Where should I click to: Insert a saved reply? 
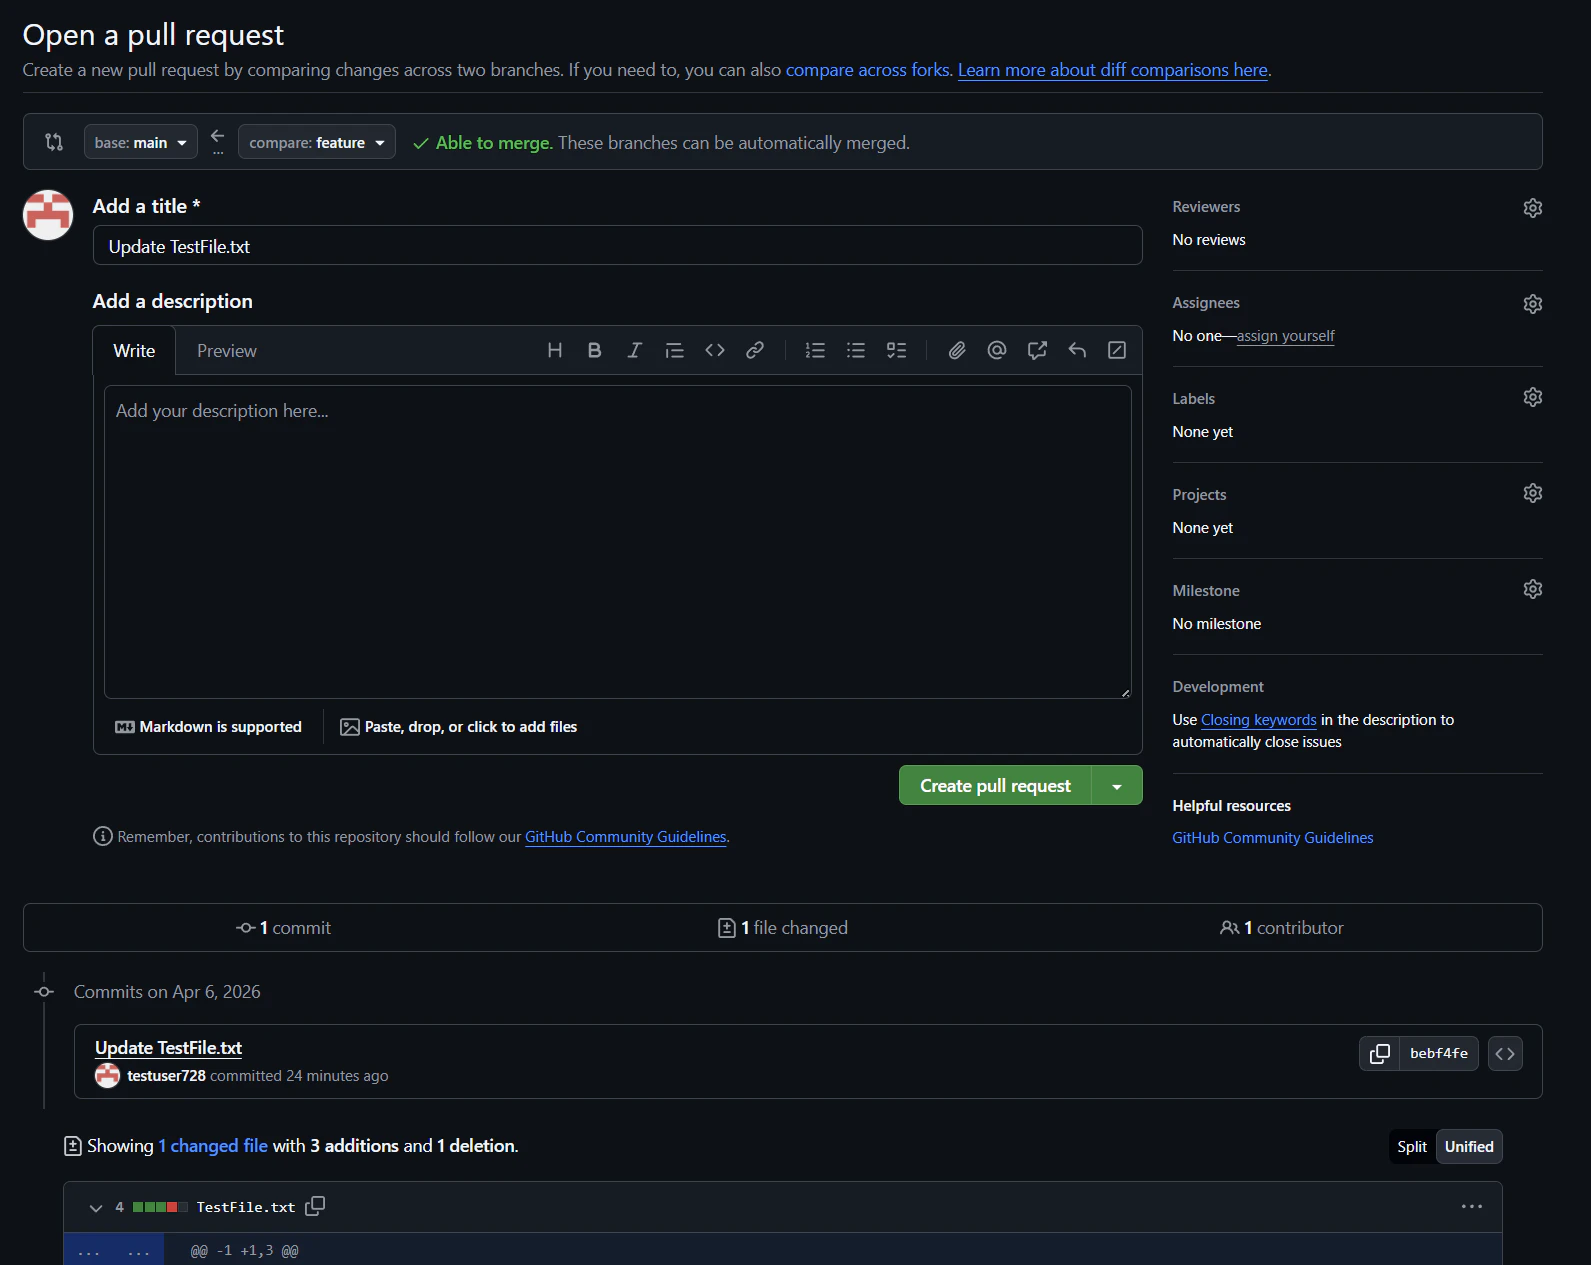[1077, 350]
